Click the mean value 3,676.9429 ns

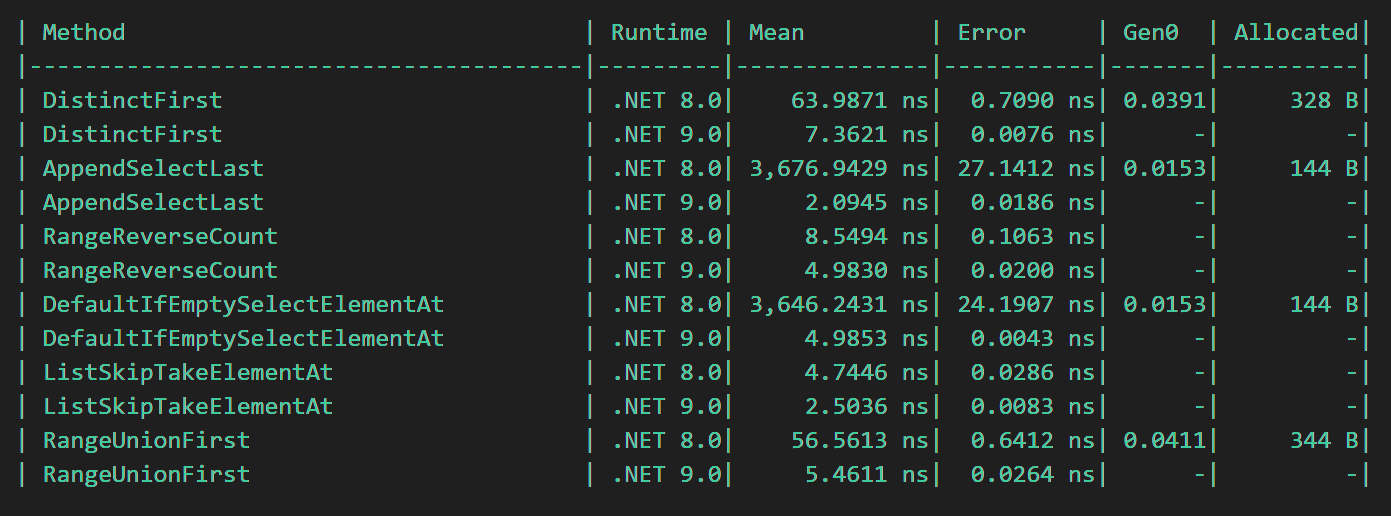coord(839,168)
